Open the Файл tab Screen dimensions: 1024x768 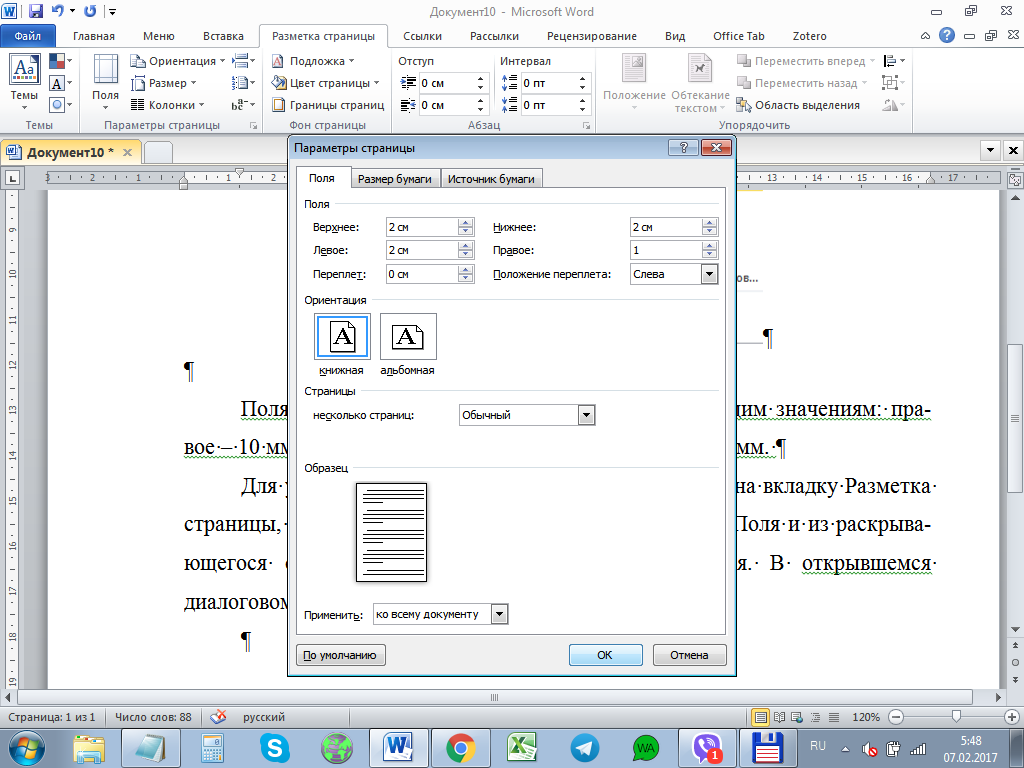tap(28, 36)
